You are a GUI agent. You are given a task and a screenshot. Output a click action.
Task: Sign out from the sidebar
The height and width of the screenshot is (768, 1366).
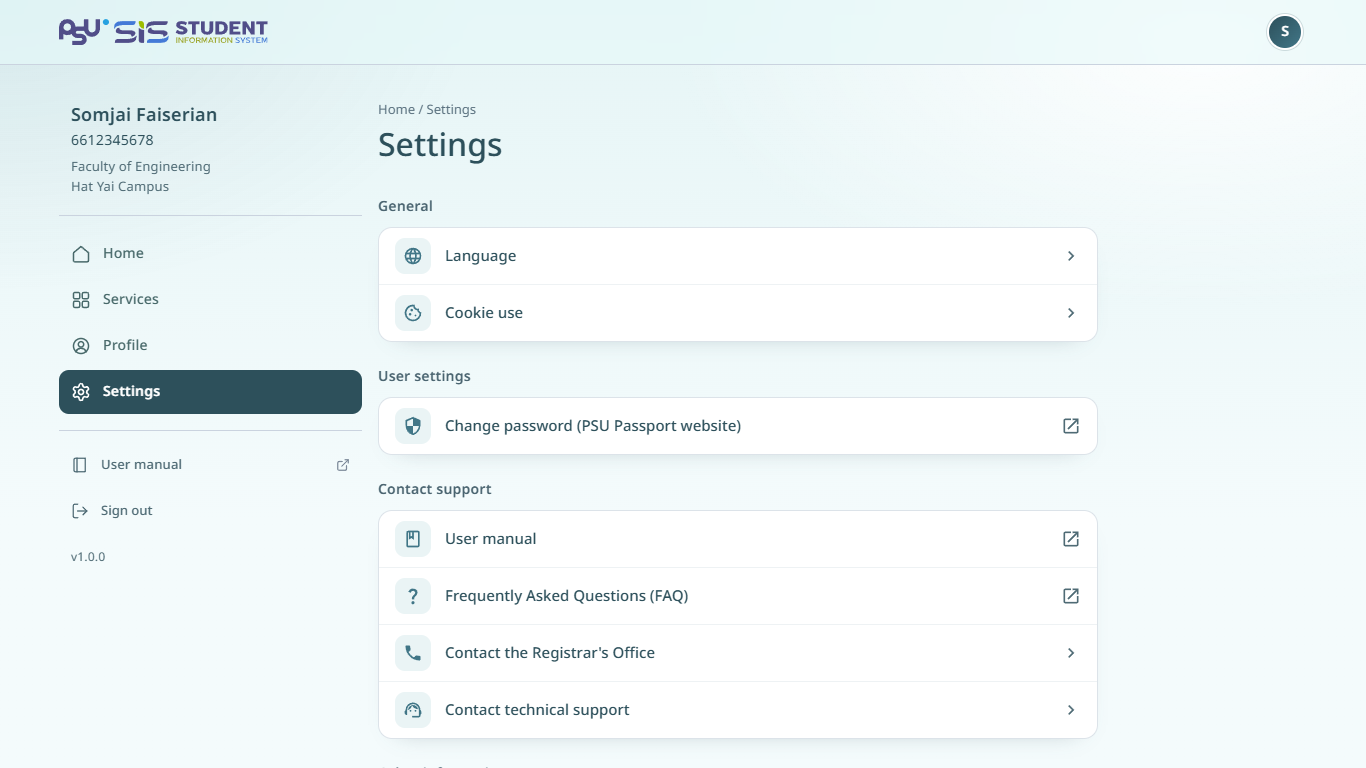tap(210, 511)
